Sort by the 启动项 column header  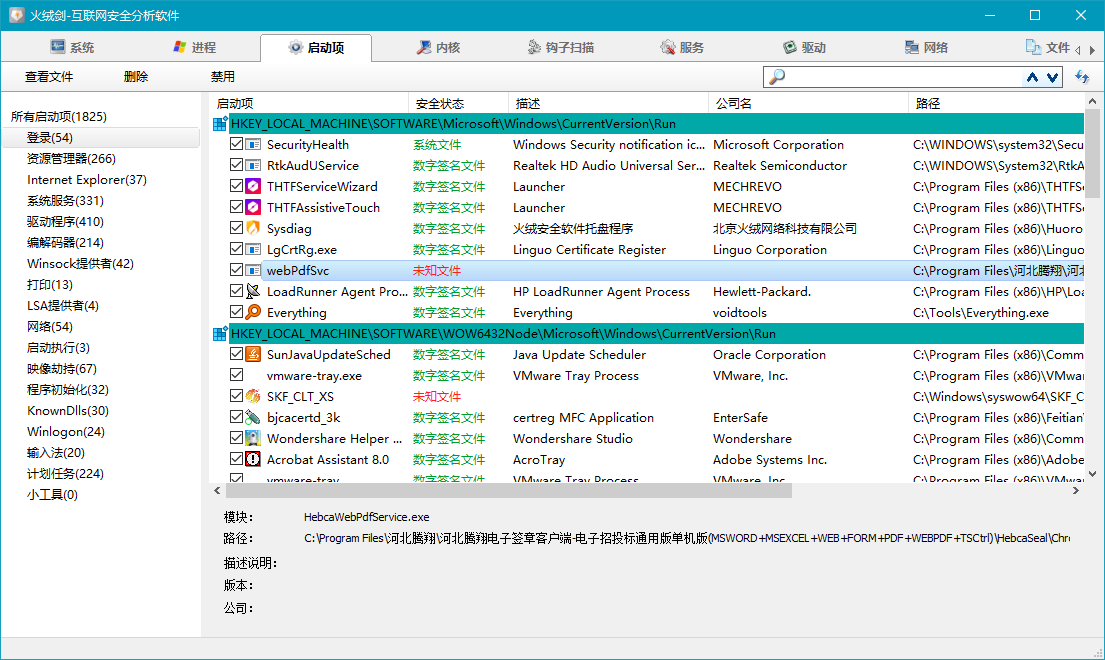pyautogui.click(x=309, y=104)
